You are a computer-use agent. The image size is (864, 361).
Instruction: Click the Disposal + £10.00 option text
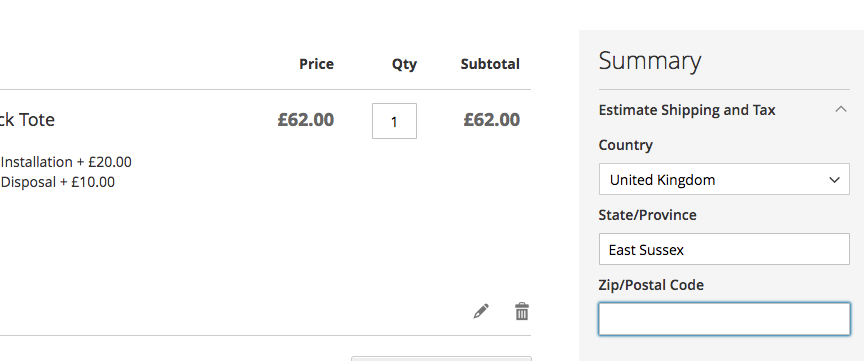[58, 182]
